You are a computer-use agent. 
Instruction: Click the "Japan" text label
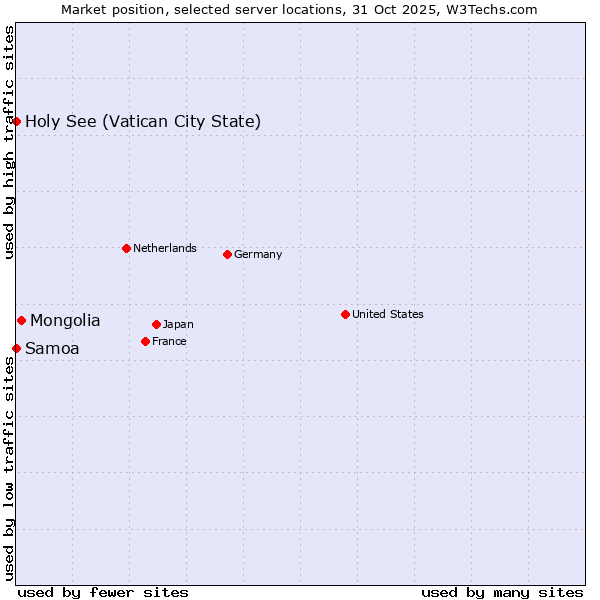point(178,324)
